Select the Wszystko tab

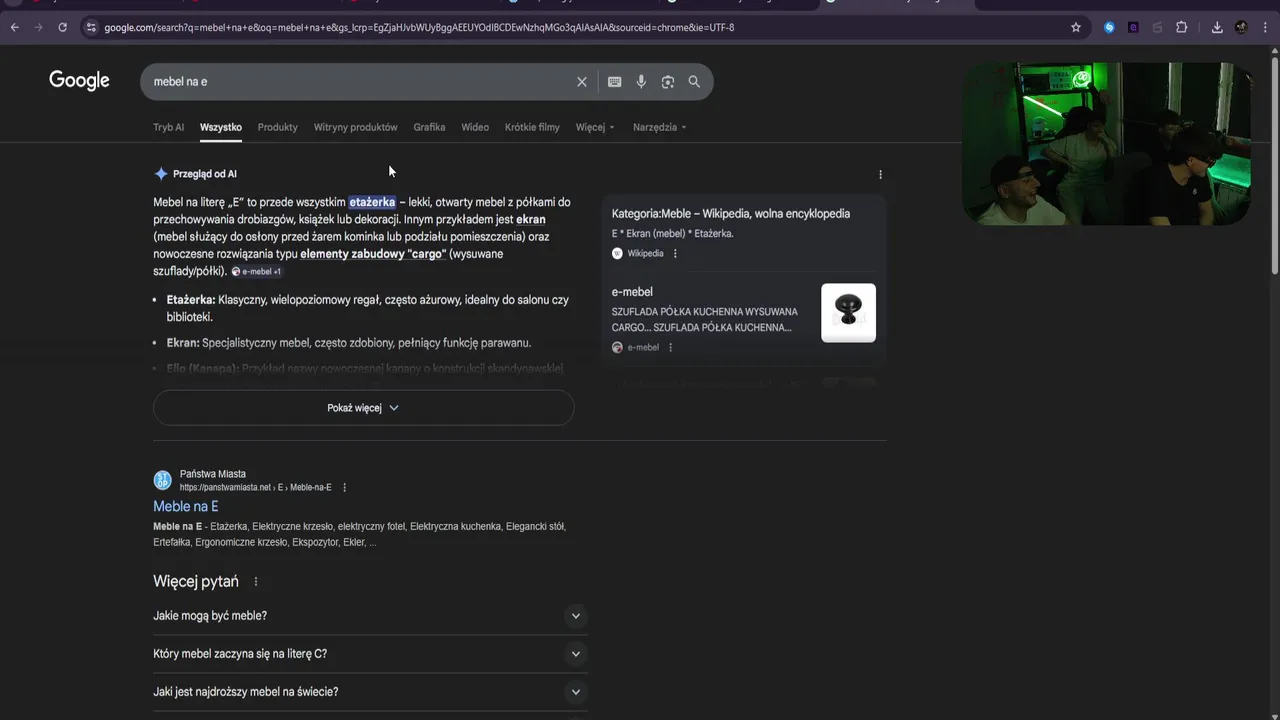(x=221, y=127)
